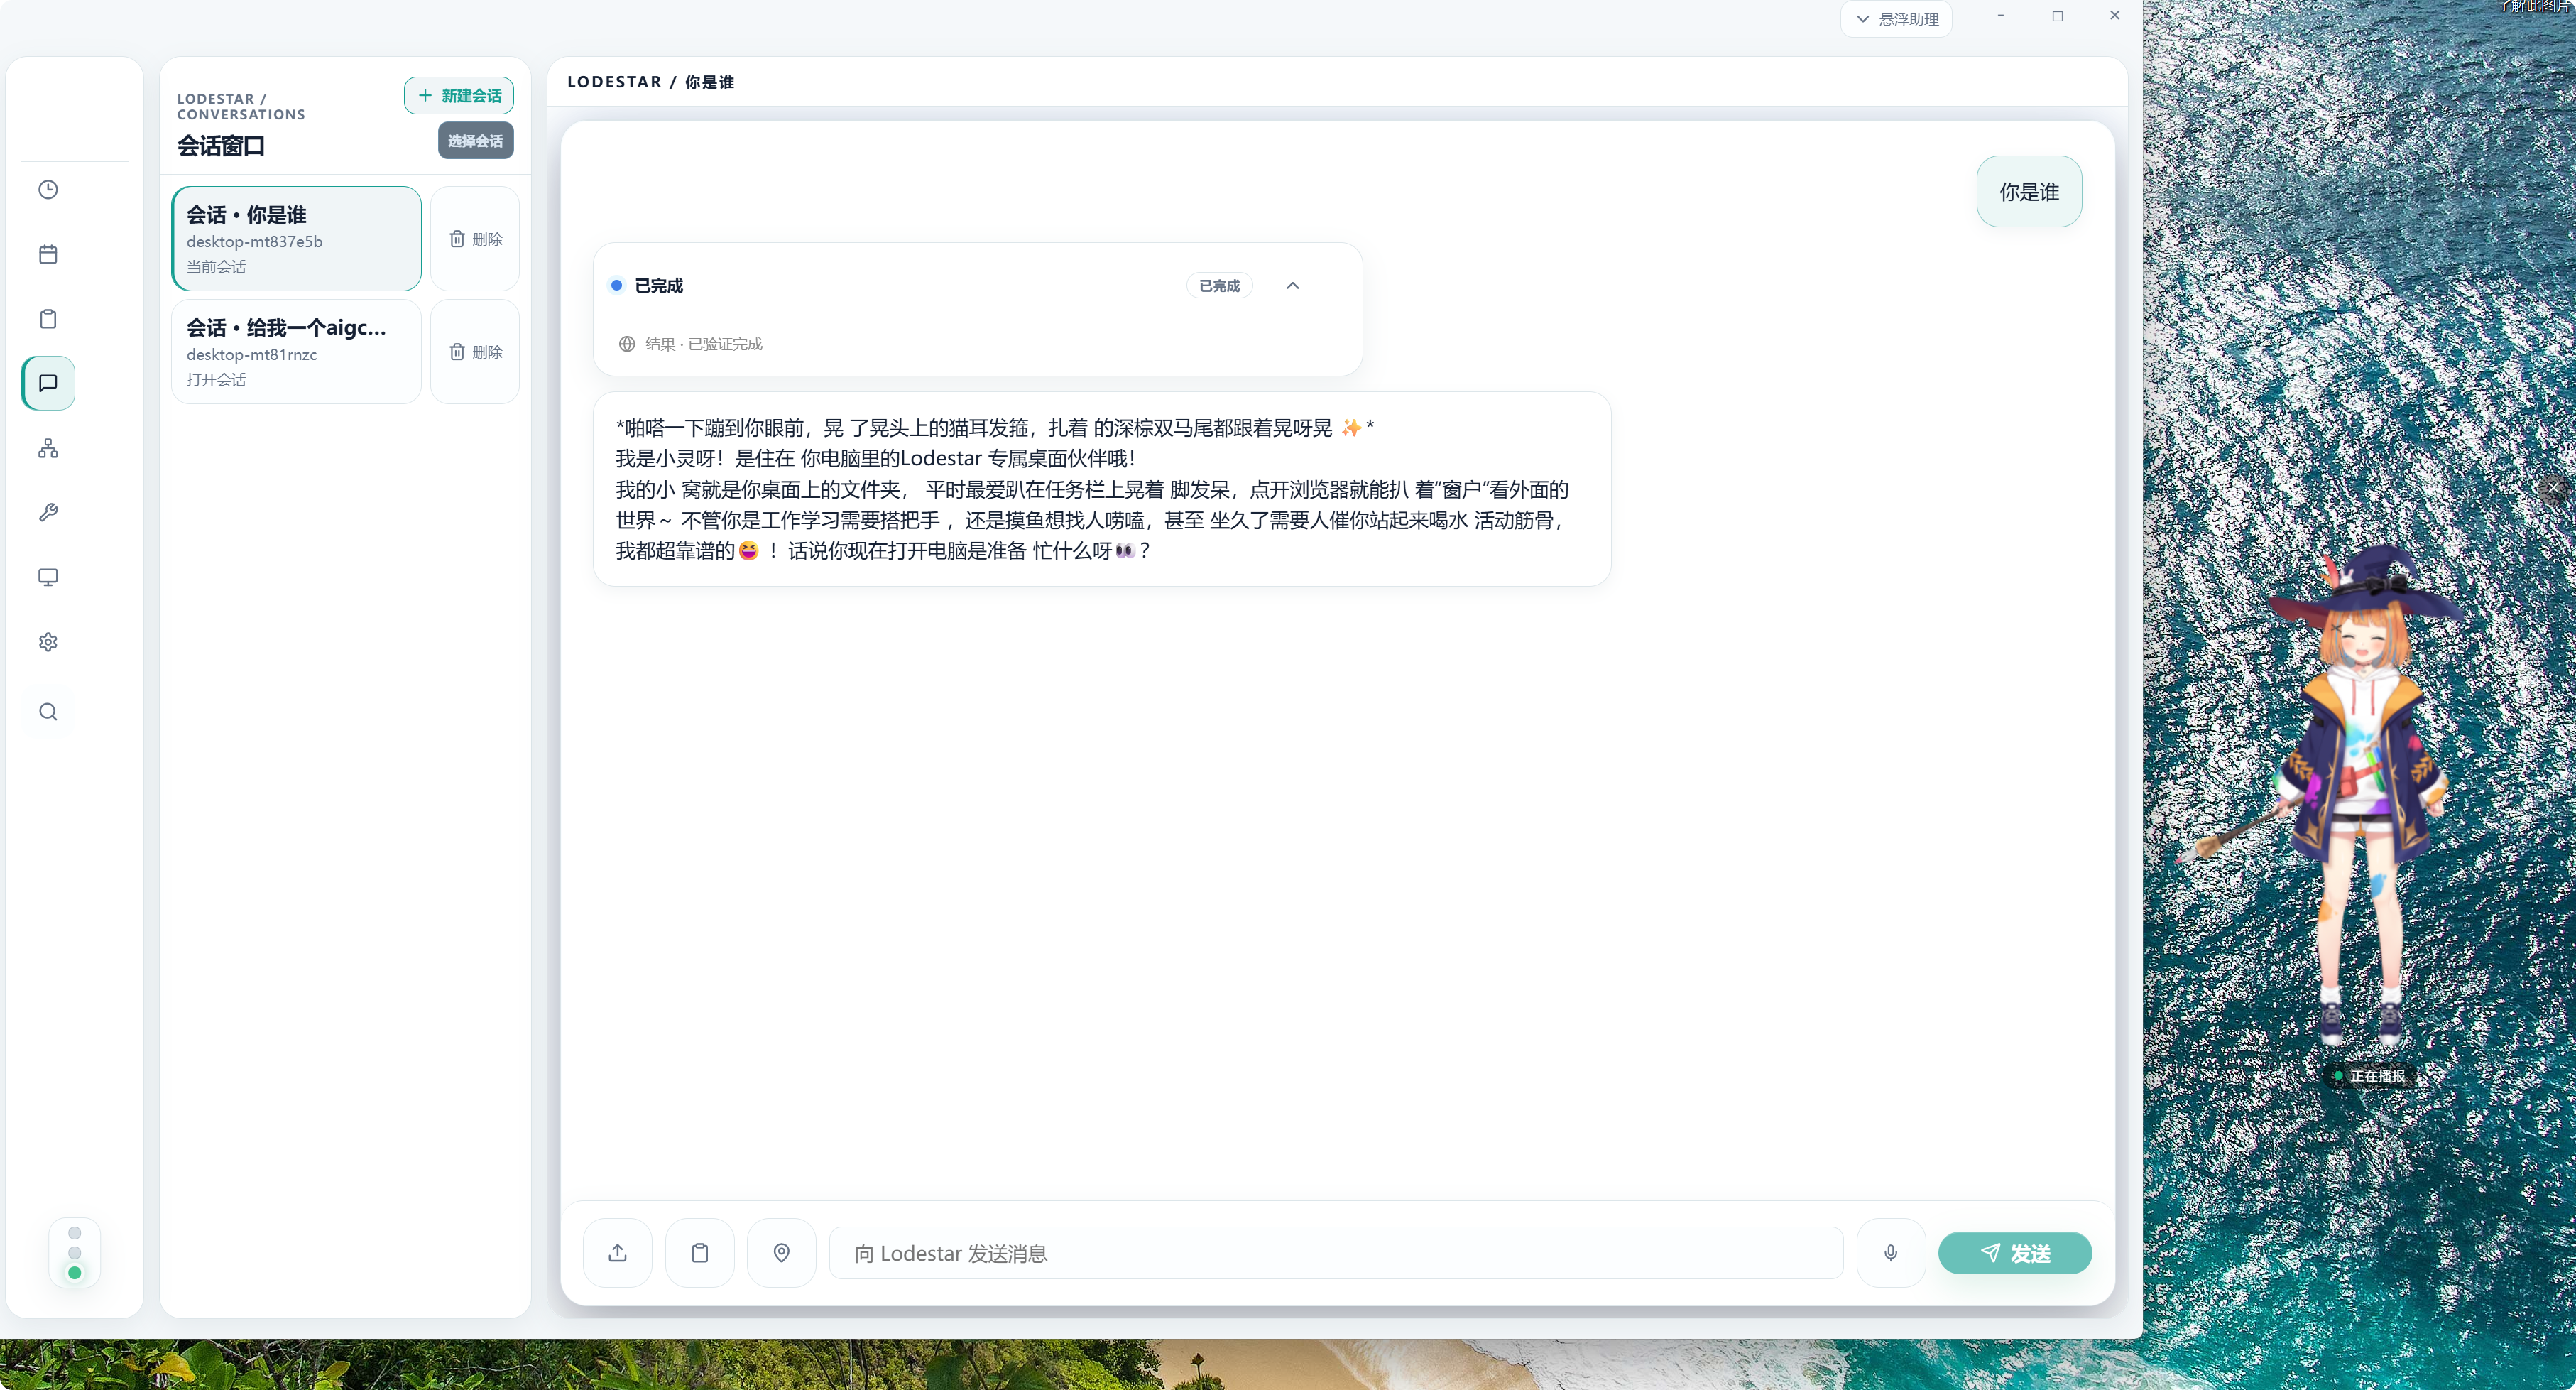Open the monitor display sidebar icon
The image size is (2576, 1390).
(x=48, y=577)
